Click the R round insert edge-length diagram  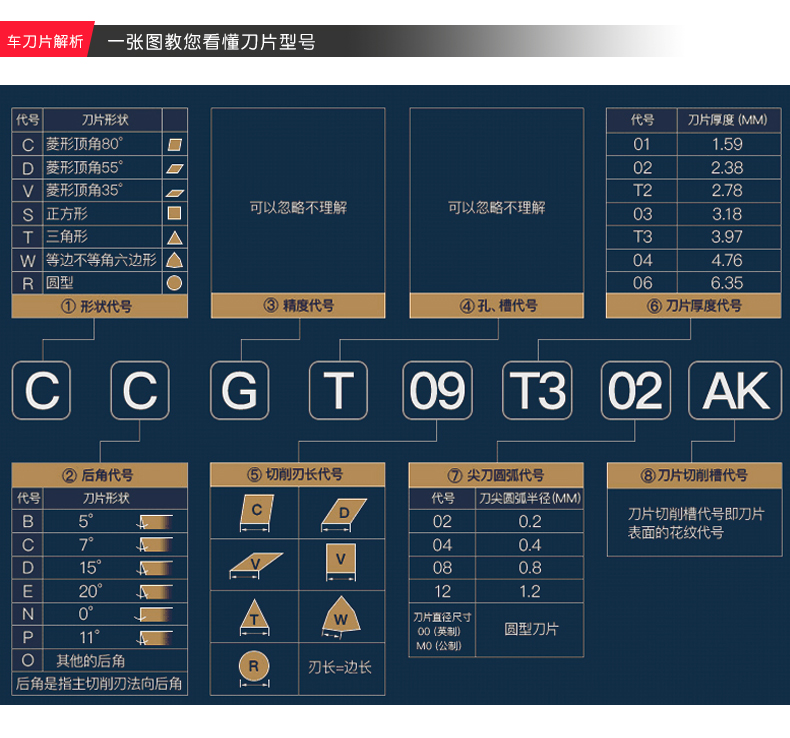click(254, 668)
